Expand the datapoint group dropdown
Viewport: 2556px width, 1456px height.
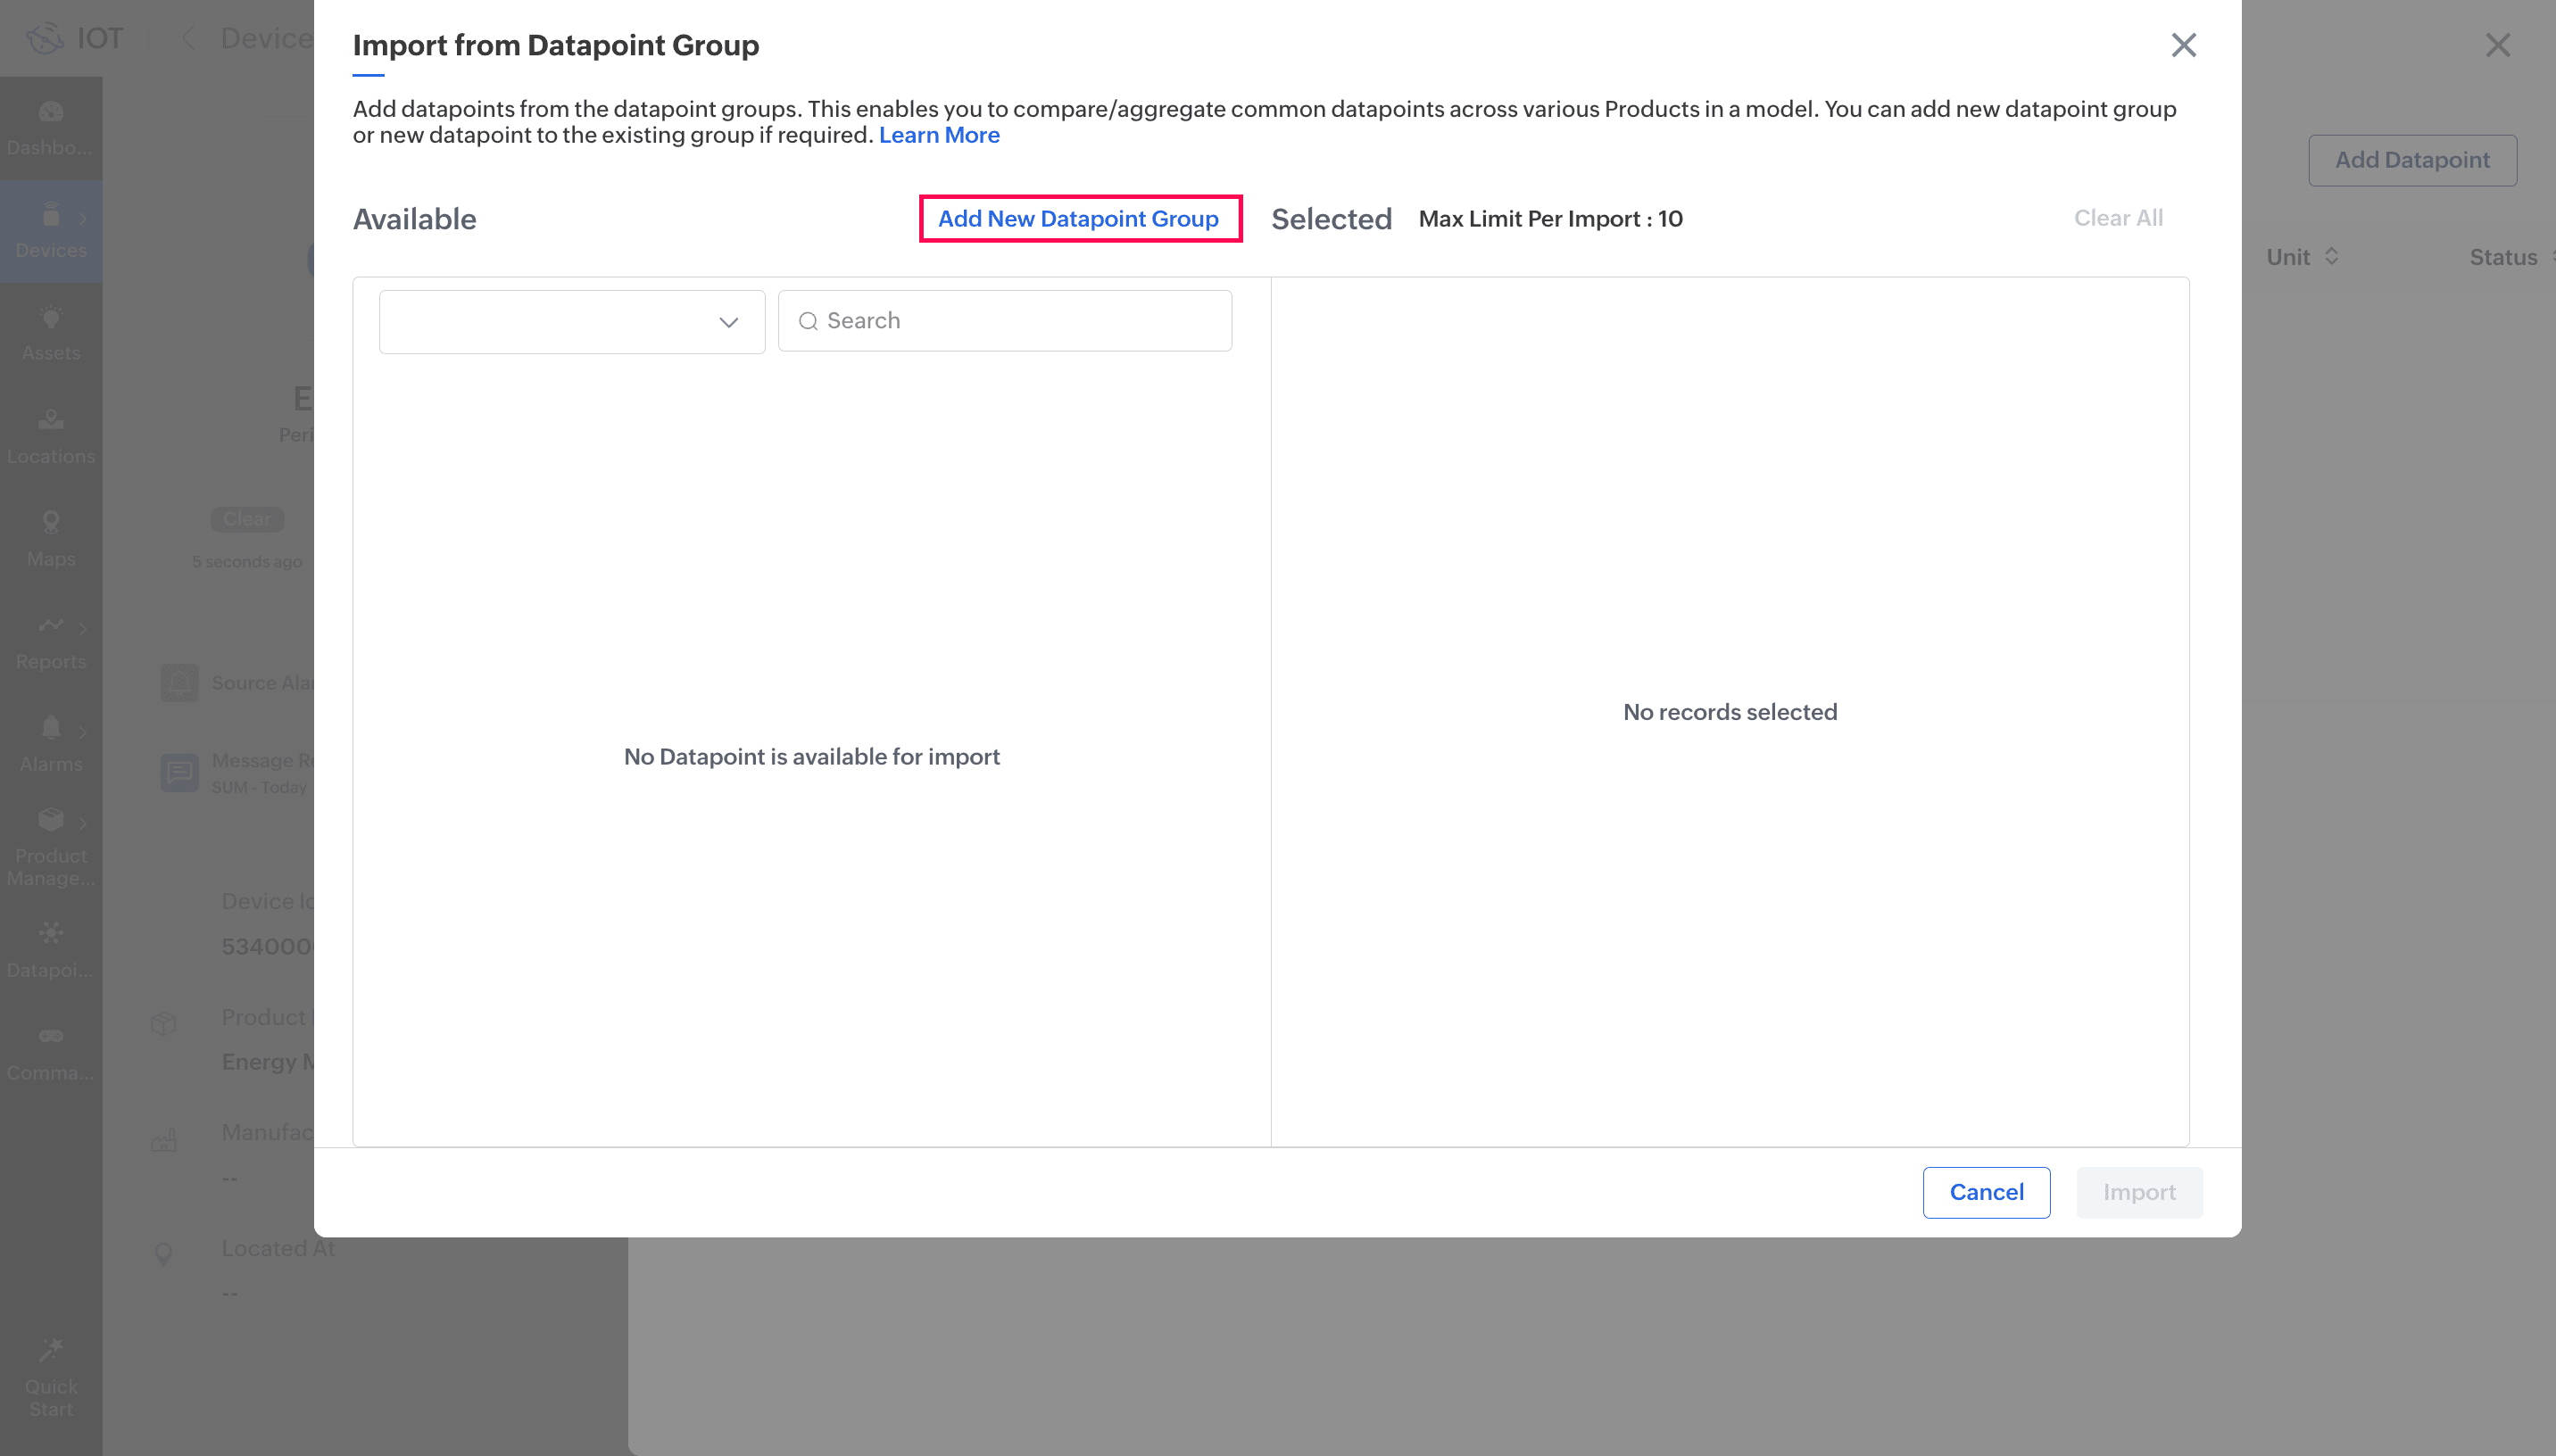point(572,322)
